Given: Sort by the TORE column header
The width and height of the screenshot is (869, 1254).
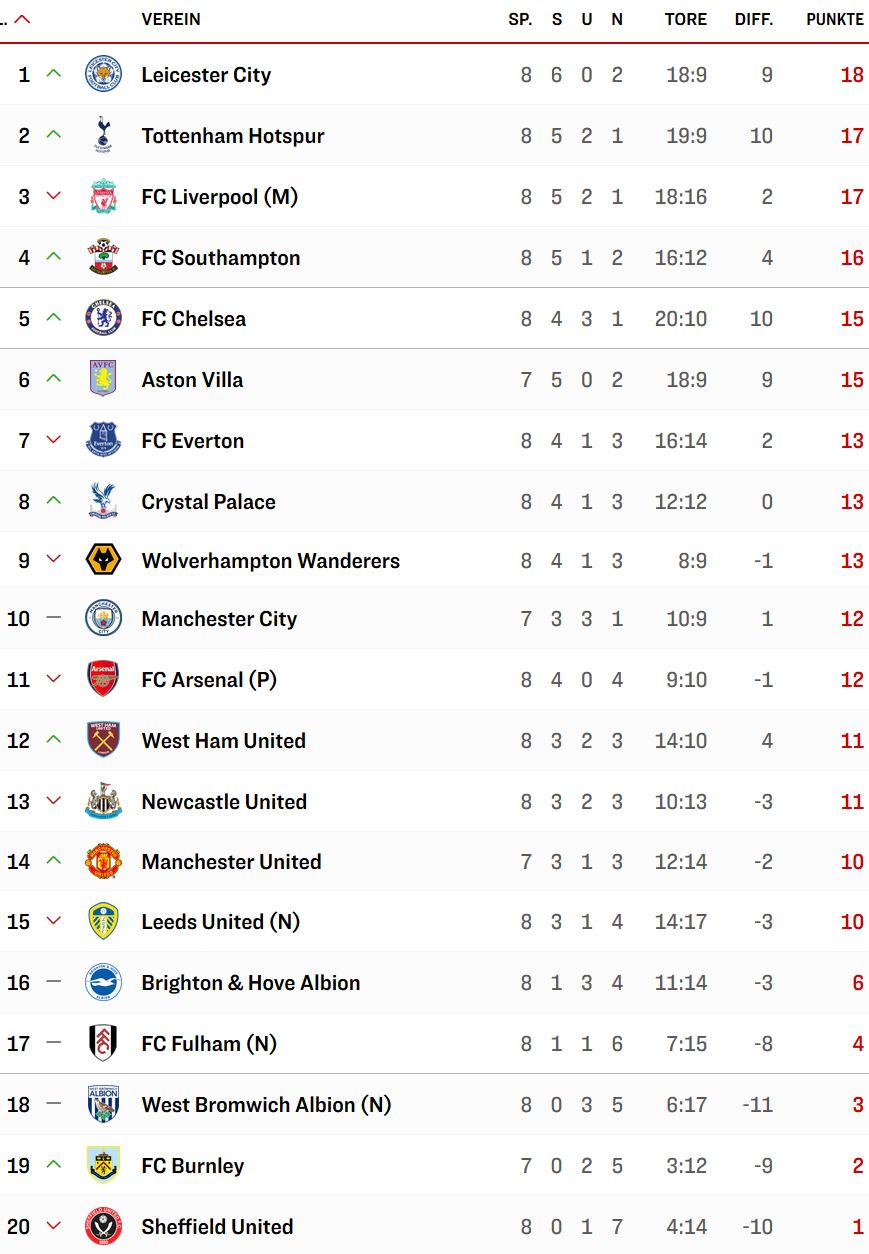Looking at the screenshot, I should tap(686, 19).
